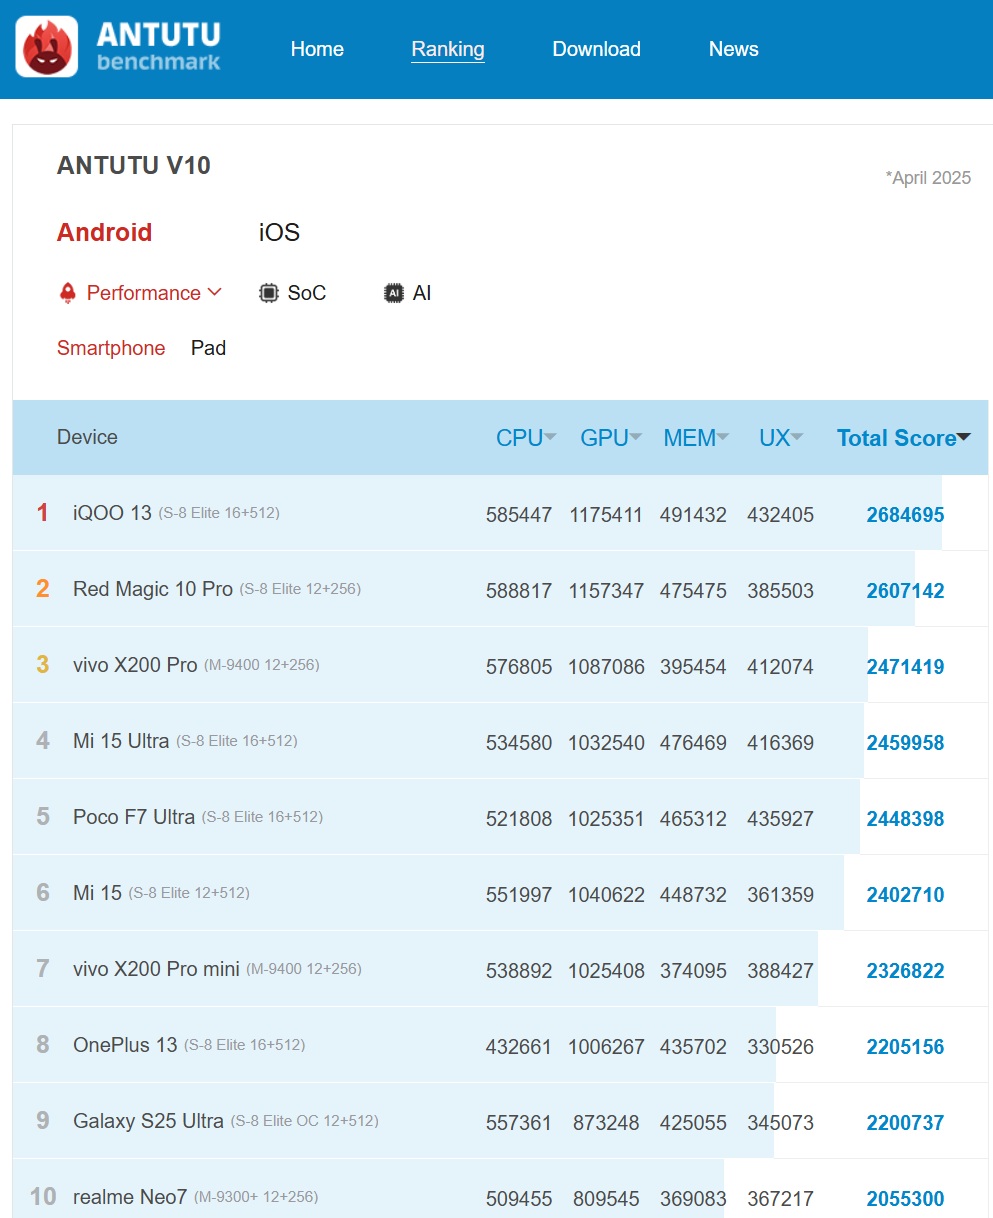
Task: Click the rank number 1 badge
Action: 43,513
